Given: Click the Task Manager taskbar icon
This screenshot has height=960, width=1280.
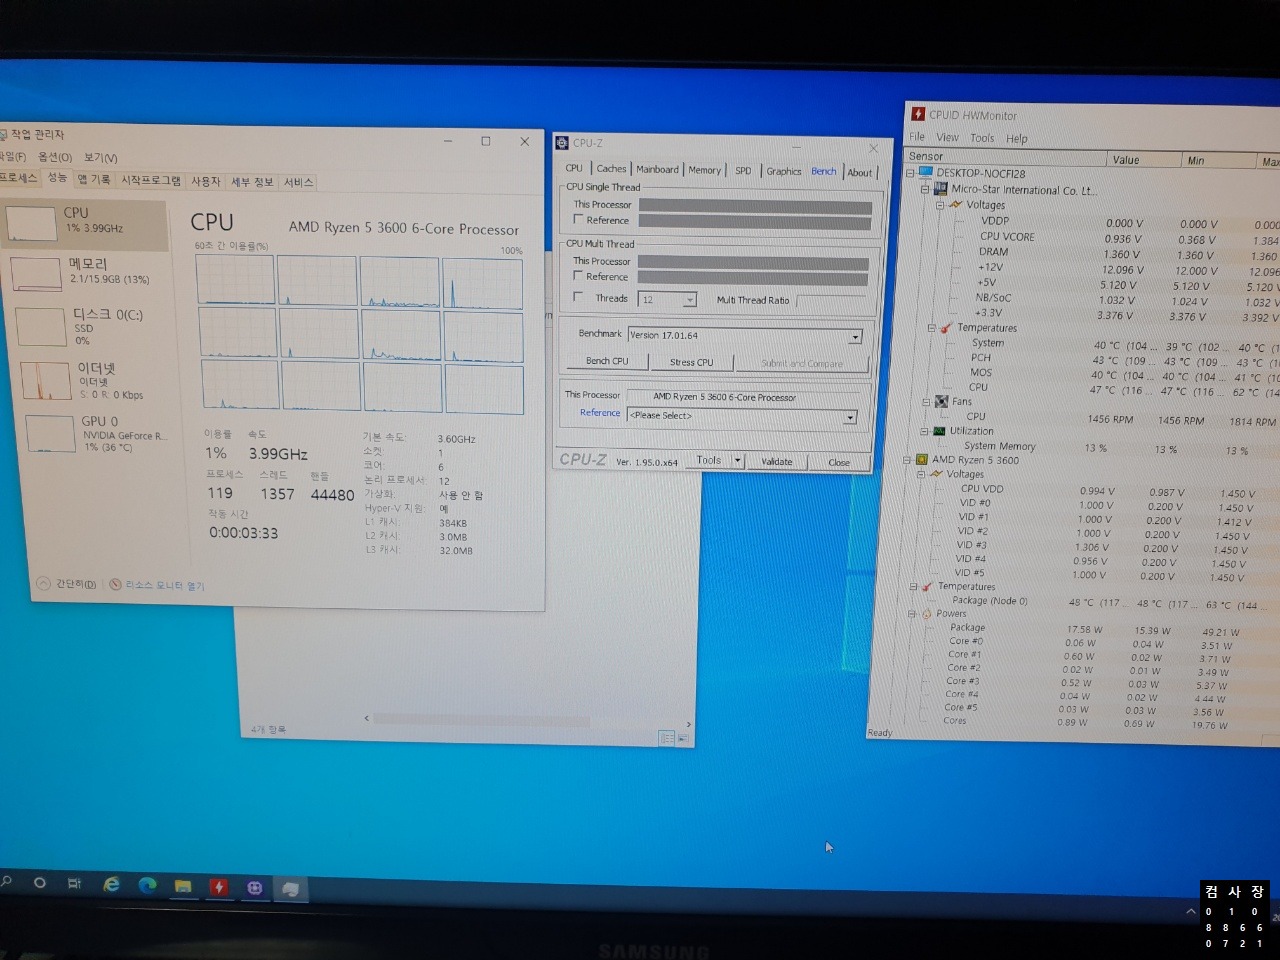Looking at the screenshot, I should 290,888.
